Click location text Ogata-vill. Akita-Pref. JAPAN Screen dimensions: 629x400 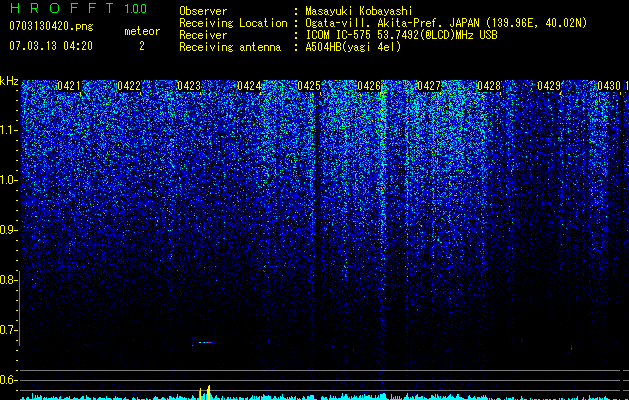tap(392, 23)
